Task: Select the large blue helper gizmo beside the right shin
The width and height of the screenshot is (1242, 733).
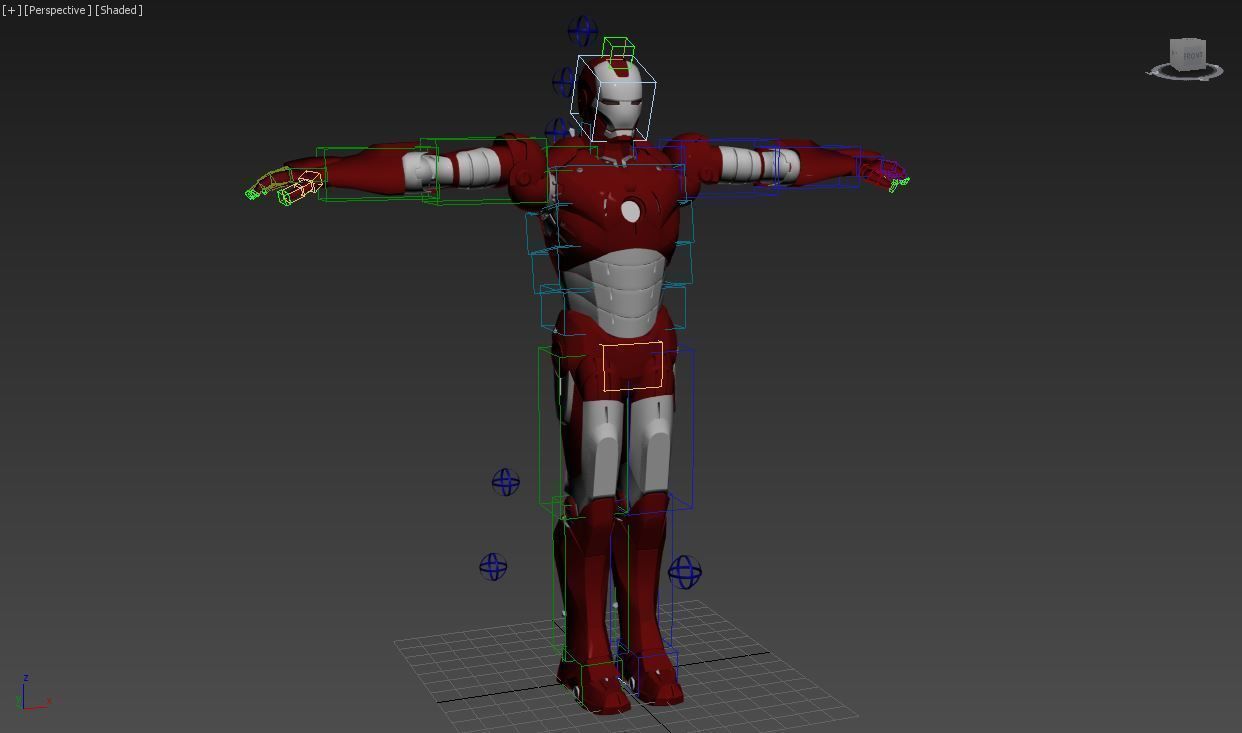Action: [x=685, y=573]
